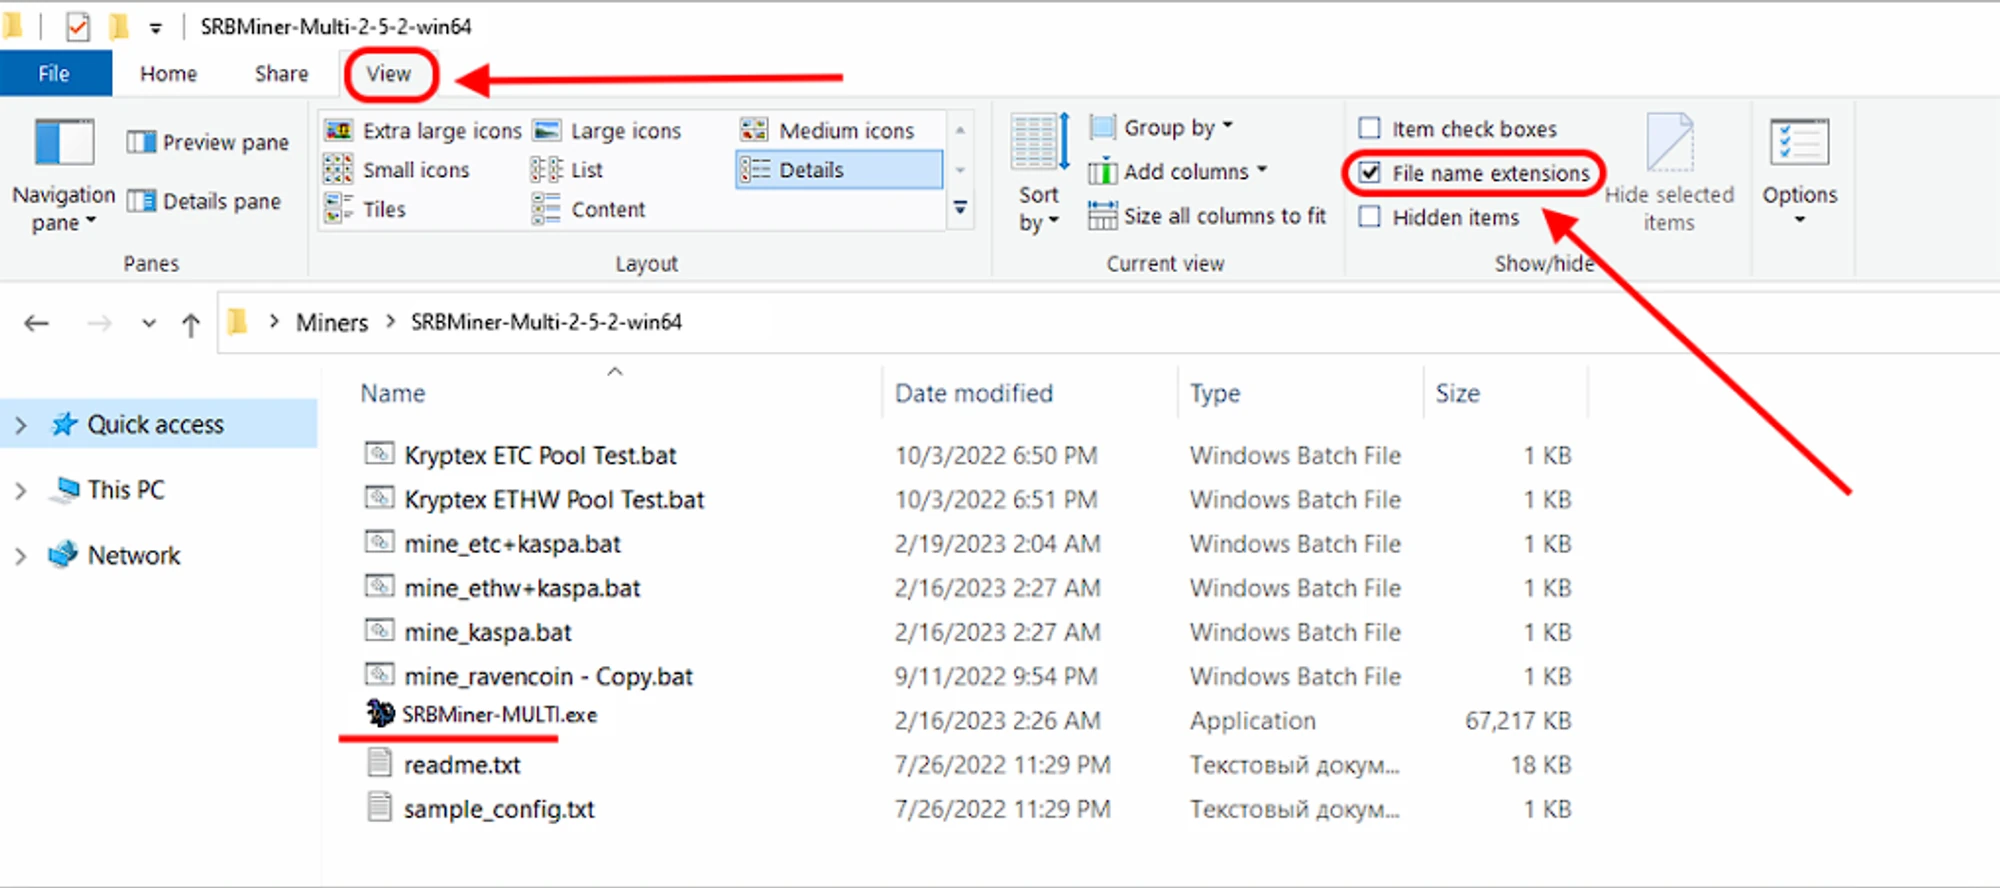Screen dimensions: 2000x888
Task: Click the Navigation pane icon
Action: (x=63, y=142)
